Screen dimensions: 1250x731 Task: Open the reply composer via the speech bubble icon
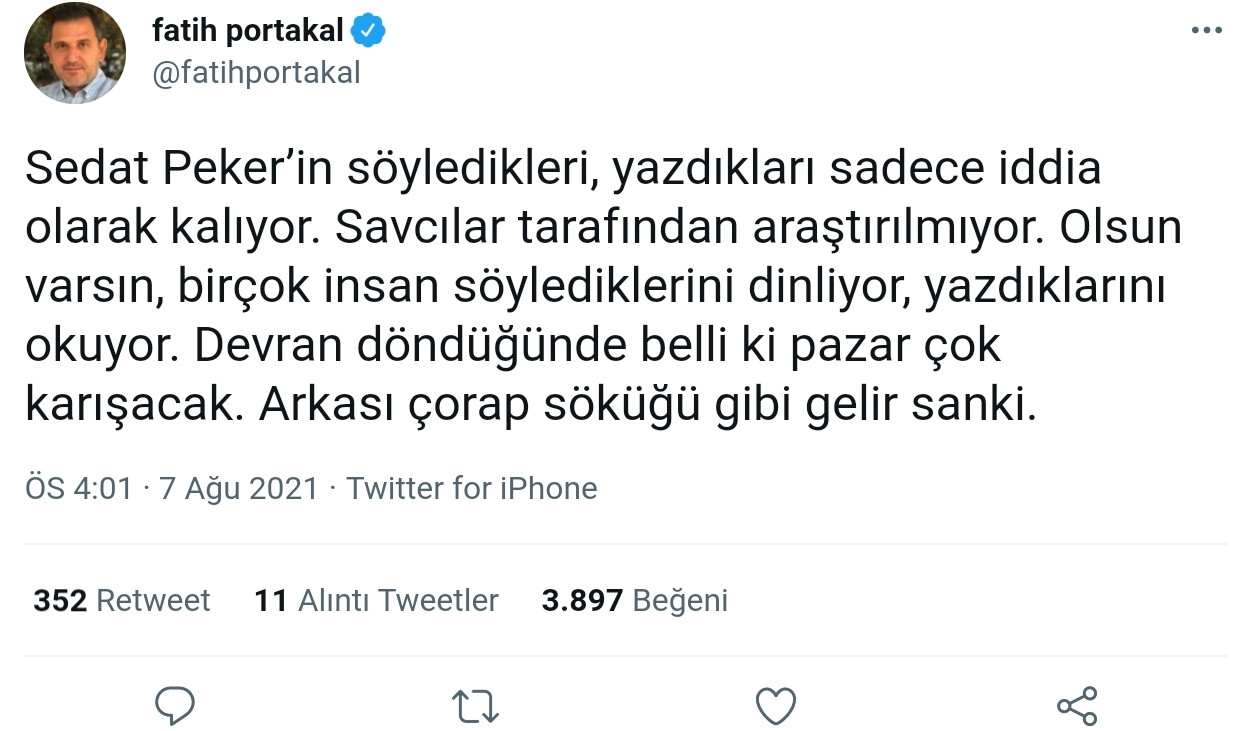[x=175, y=704]
